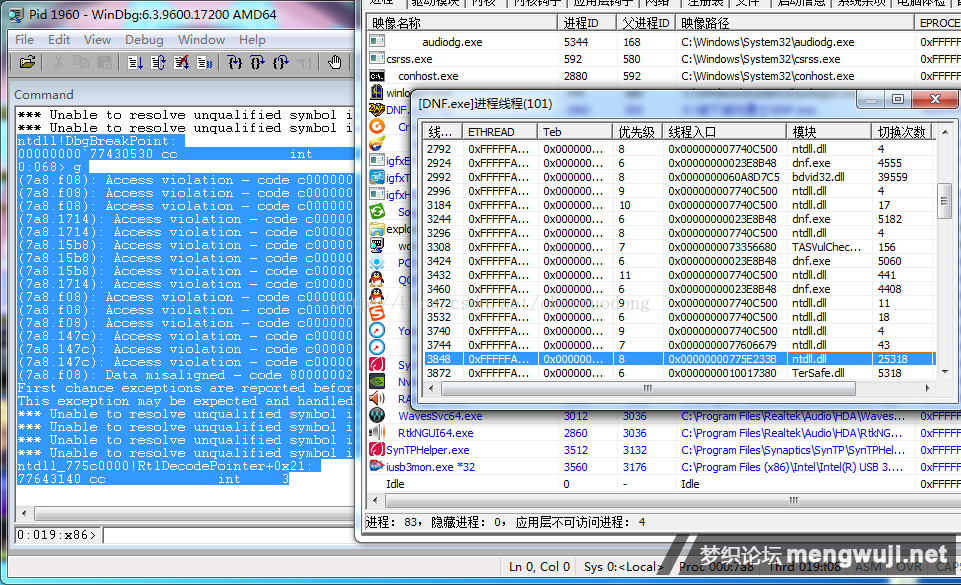Image resolution: width=961 pixels, height=585 pixels.
Task: Select the Idle process row
Action: (664, 484)
